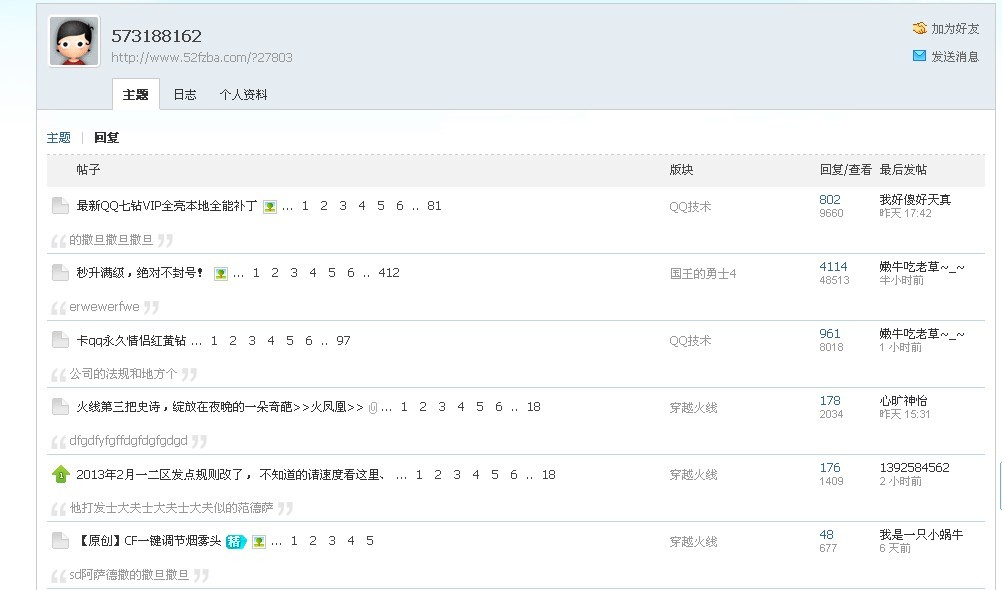Image resolution: width=1002 pixels, height=590 pixels.
Task: Switch to the 日志 tab
Action: pos(185,95)
